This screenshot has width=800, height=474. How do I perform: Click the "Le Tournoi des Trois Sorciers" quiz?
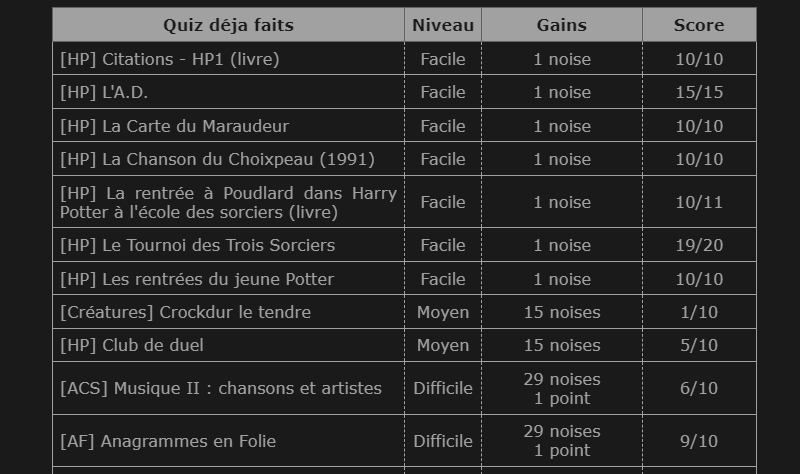pyautogui.click(x=198, y=245)
